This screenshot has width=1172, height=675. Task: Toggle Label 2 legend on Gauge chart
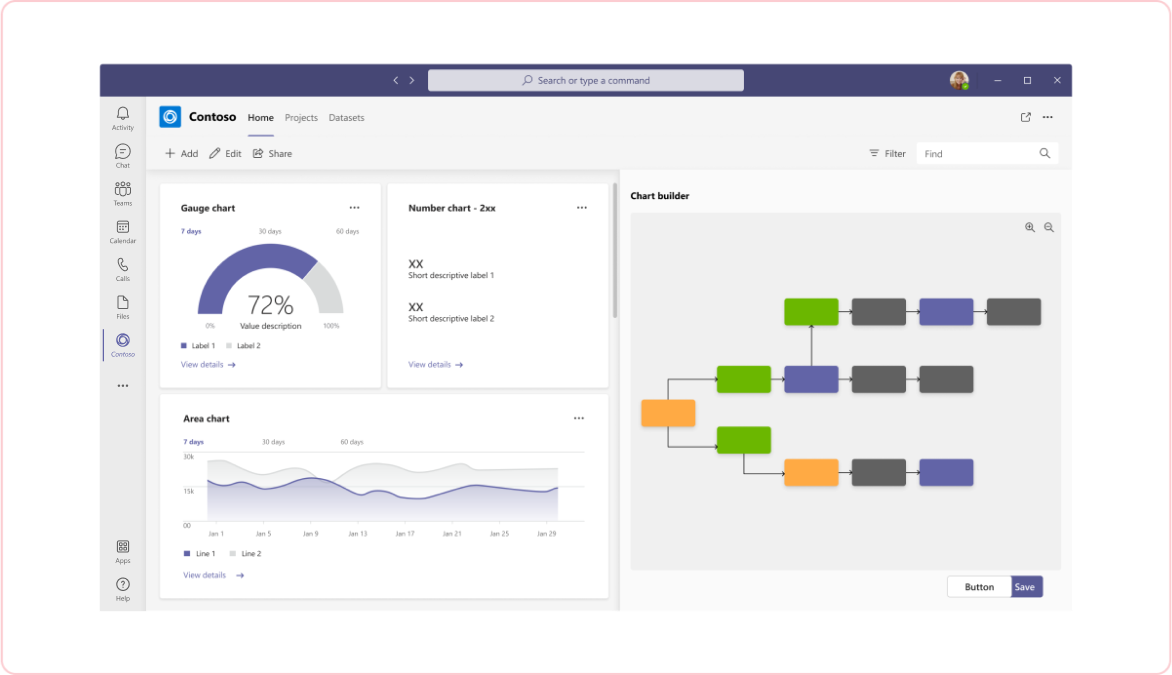pyautogui.click(x=244, y=345)
